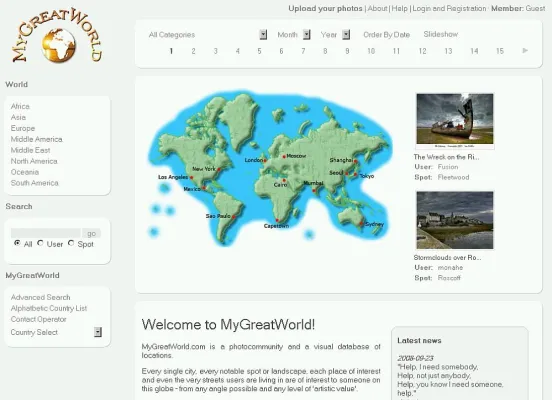Click Shanghai marker on map
This screenshot has height=400, width=552.
356,161
